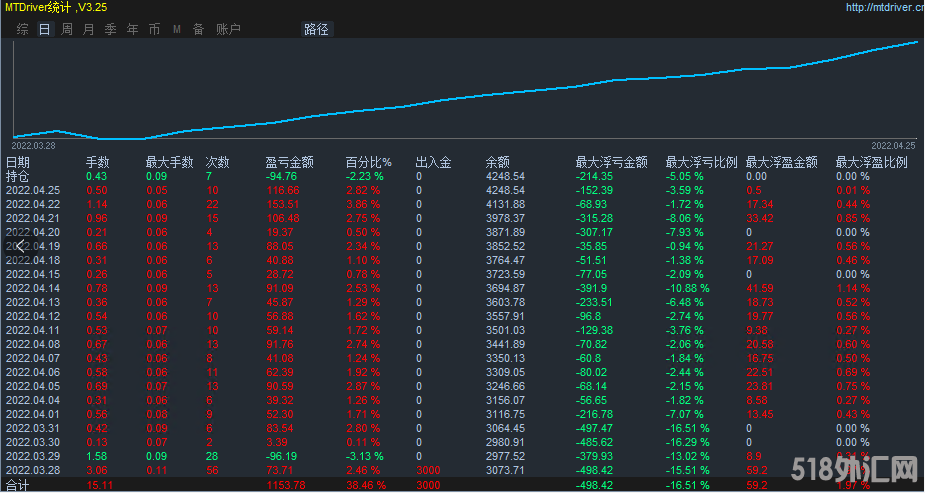Click max floating profit 41.59
925x493 pixels.
click(x=760, y=288)
